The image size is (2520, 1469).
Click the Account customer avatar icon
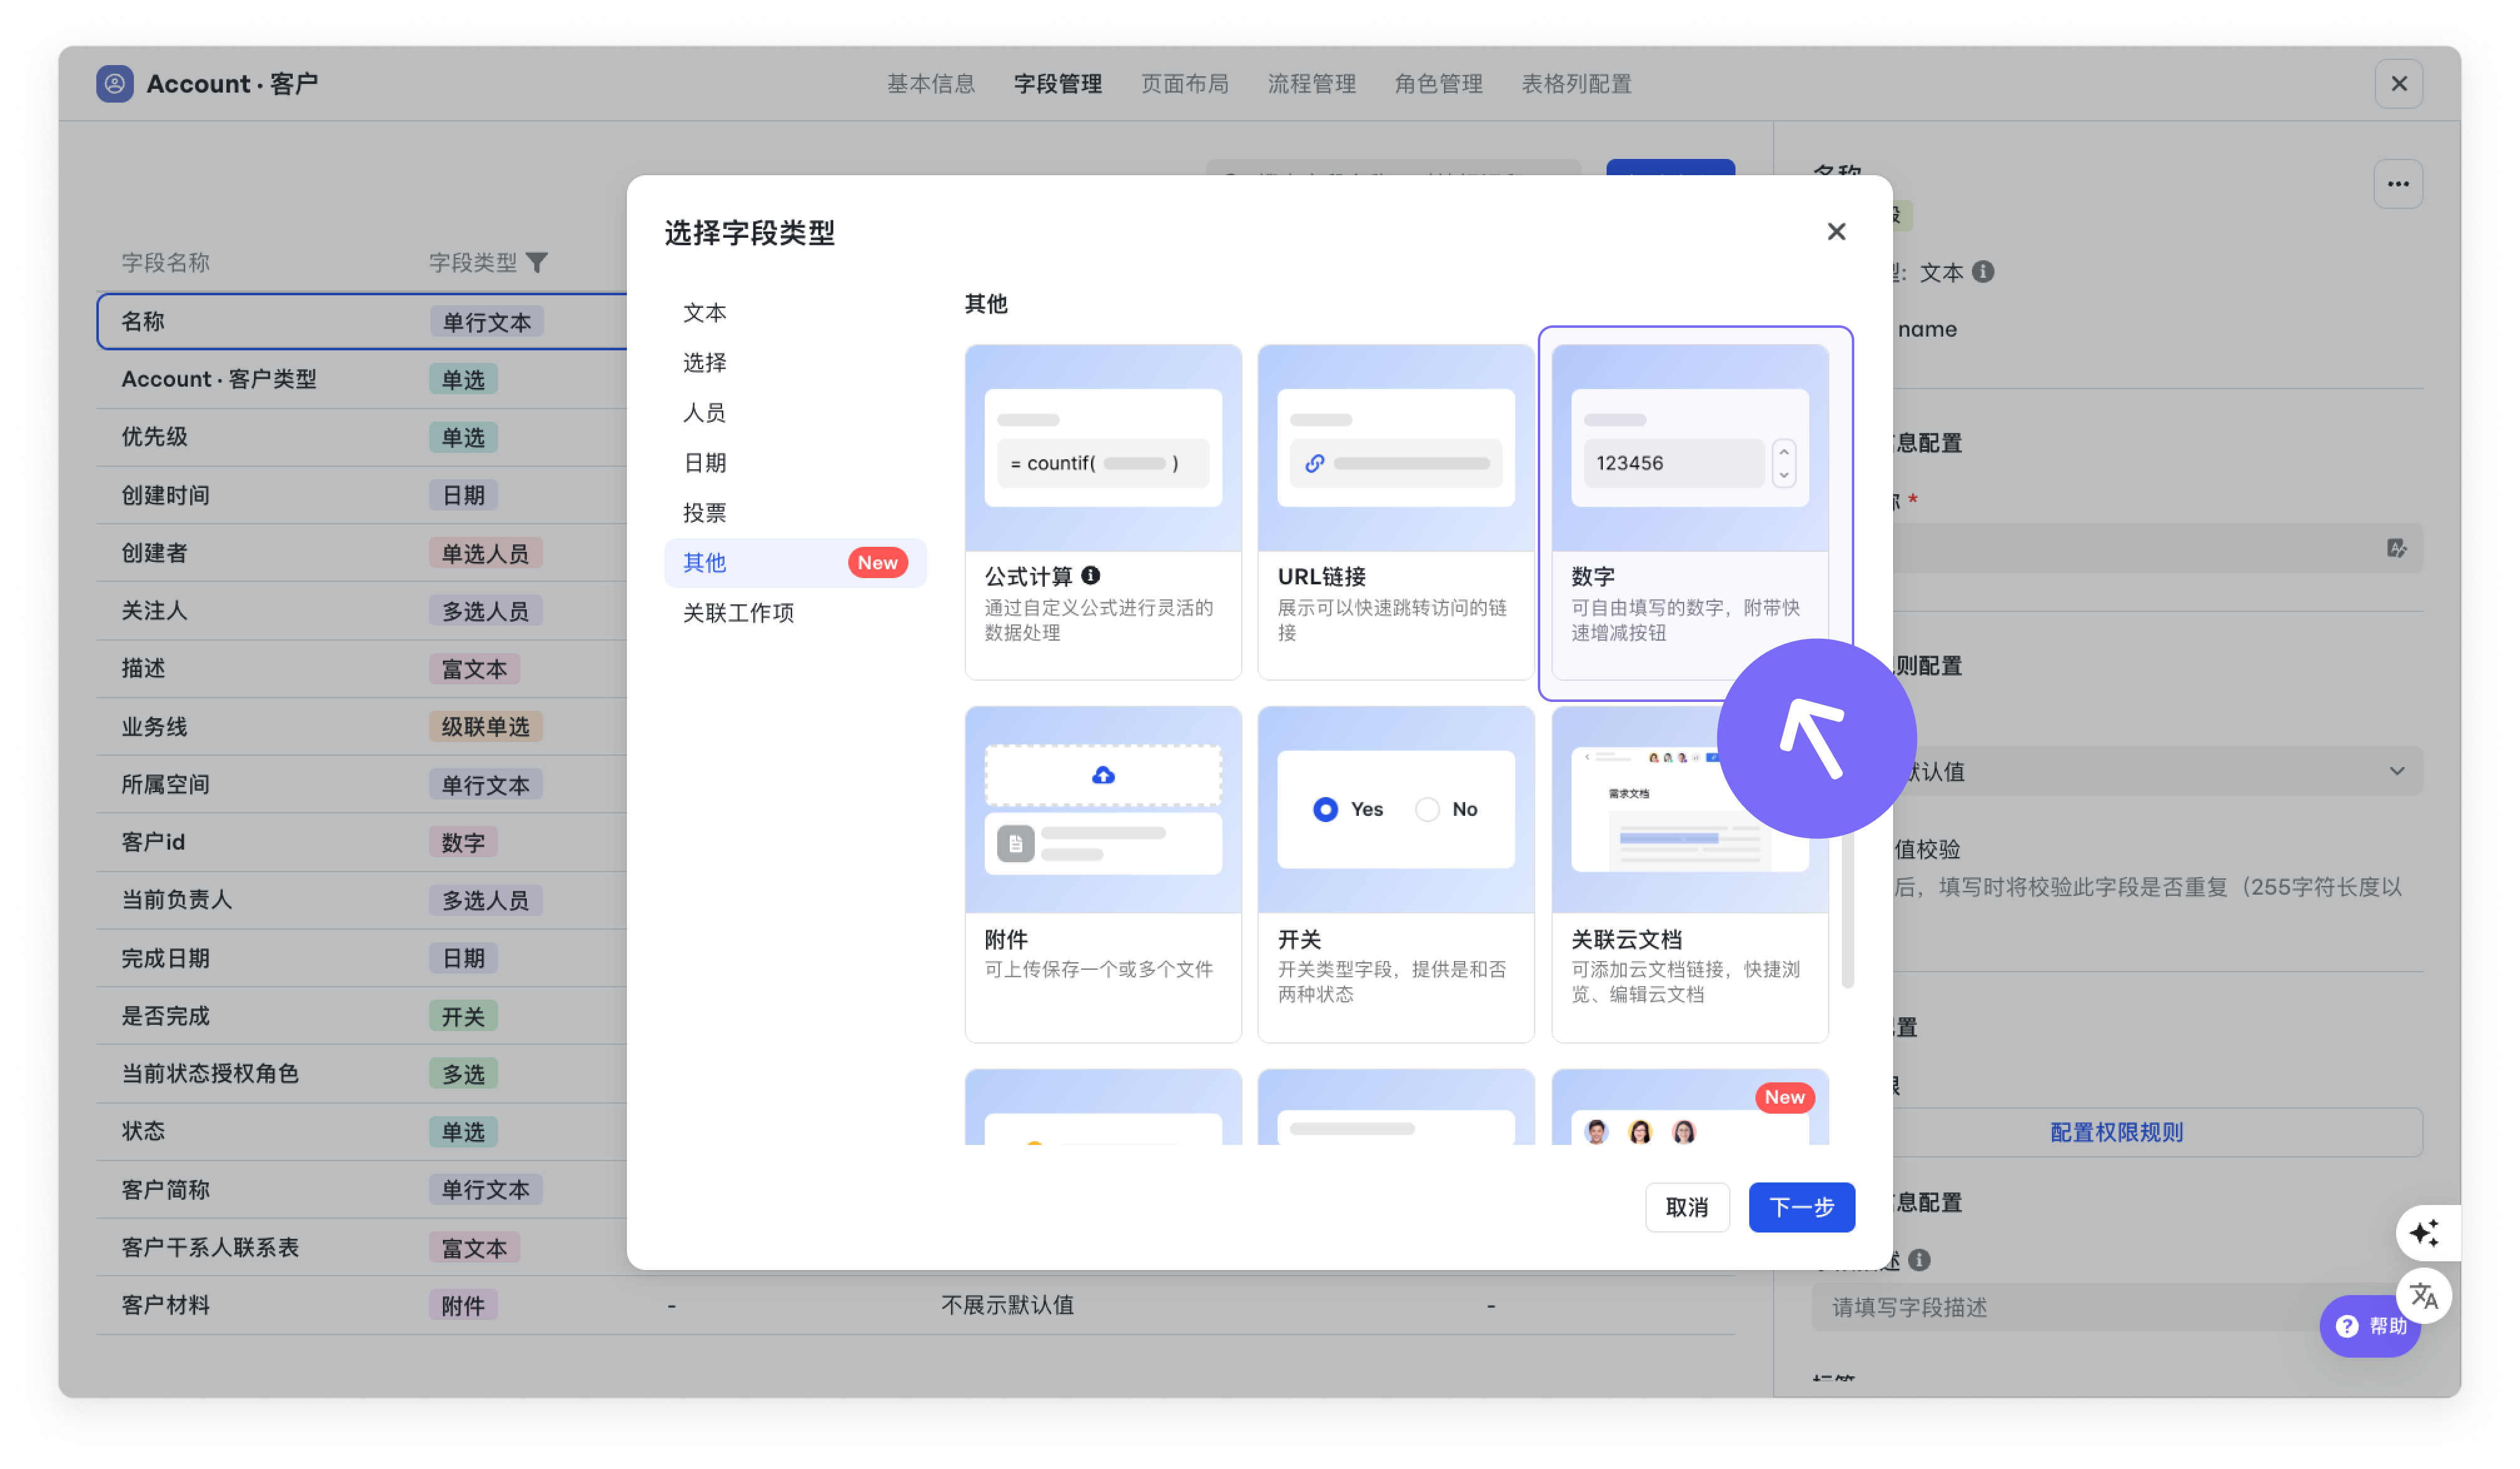click(115, 84)
